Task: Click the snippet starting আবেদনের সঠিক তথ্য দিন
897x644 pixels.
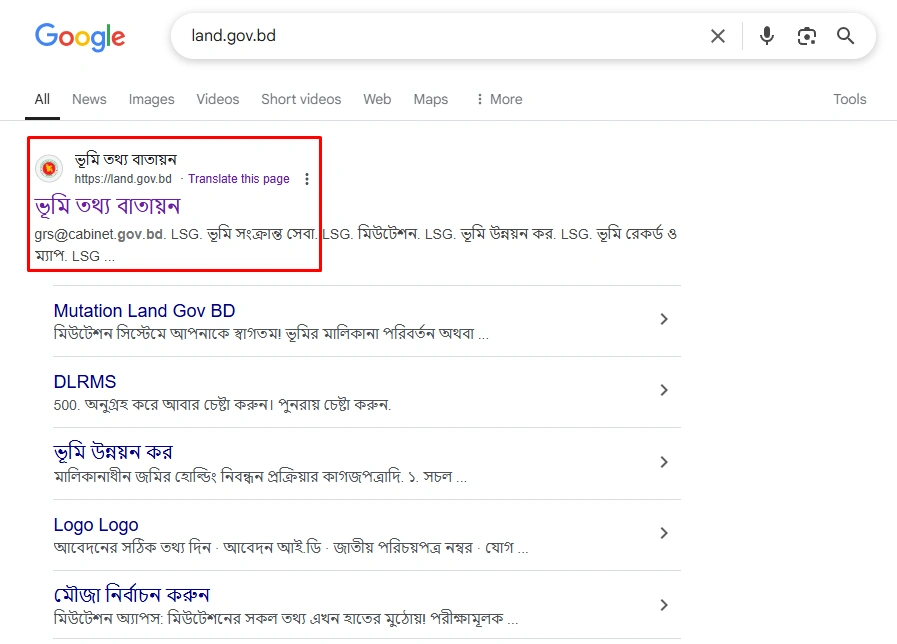Action: click(x=291, y=548)
